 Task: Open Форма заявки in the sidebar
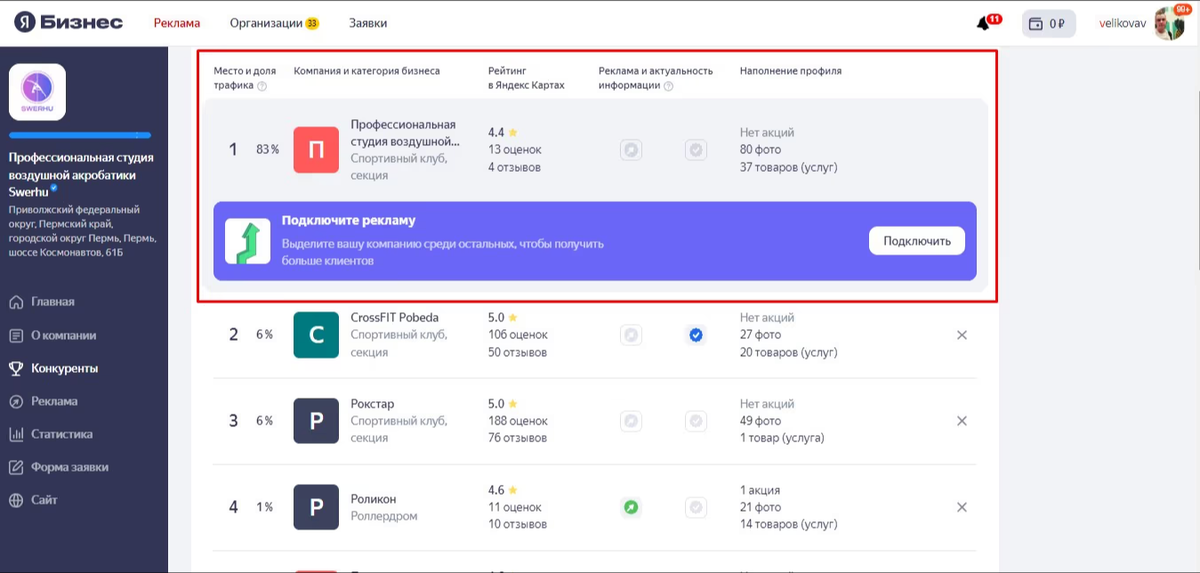click(69, 467)
